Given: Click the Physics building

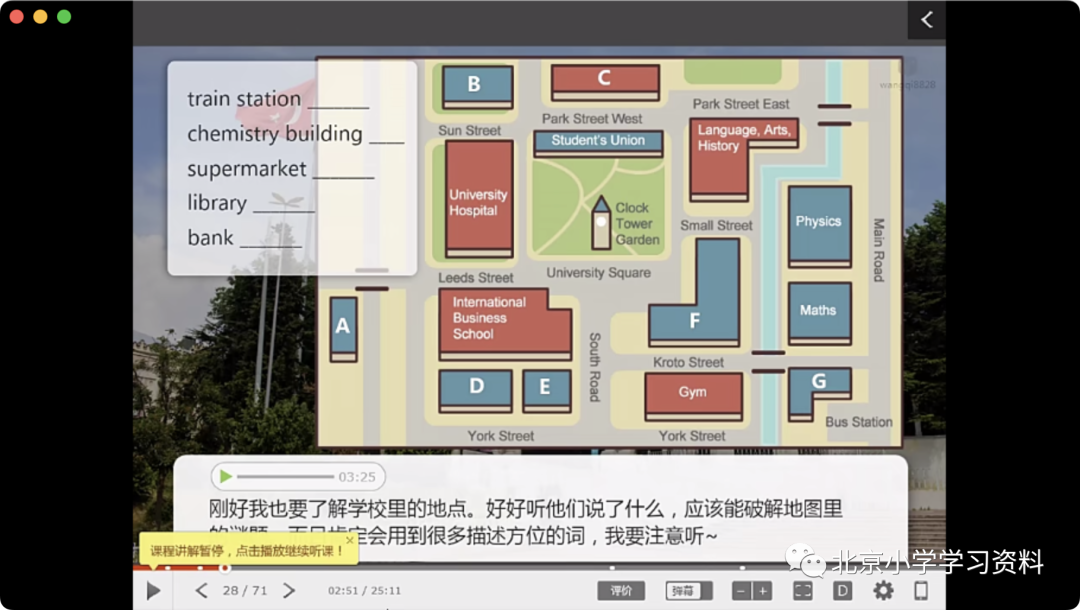Looking at the screenshot, I should pos(819,226).
